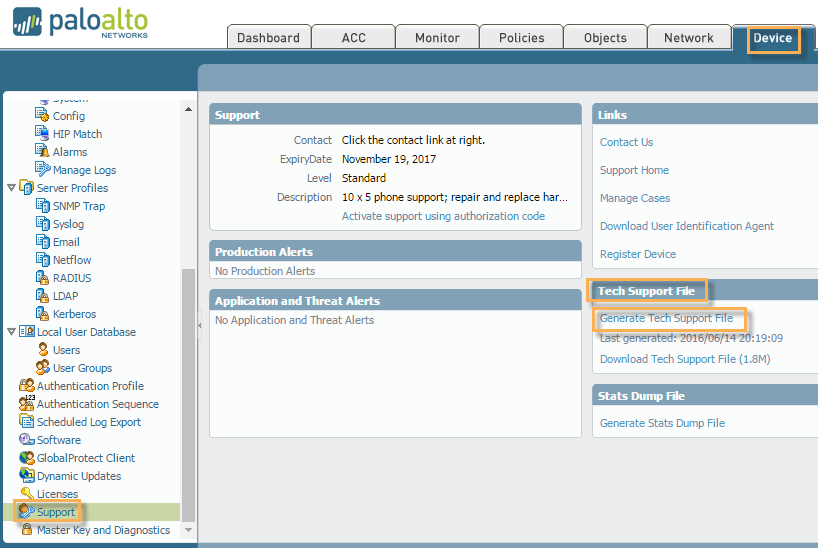Screen dimensions: 818x548
Task: Click 'No Application and Threat Alerts' text
Action: click(x=294, y=320)
